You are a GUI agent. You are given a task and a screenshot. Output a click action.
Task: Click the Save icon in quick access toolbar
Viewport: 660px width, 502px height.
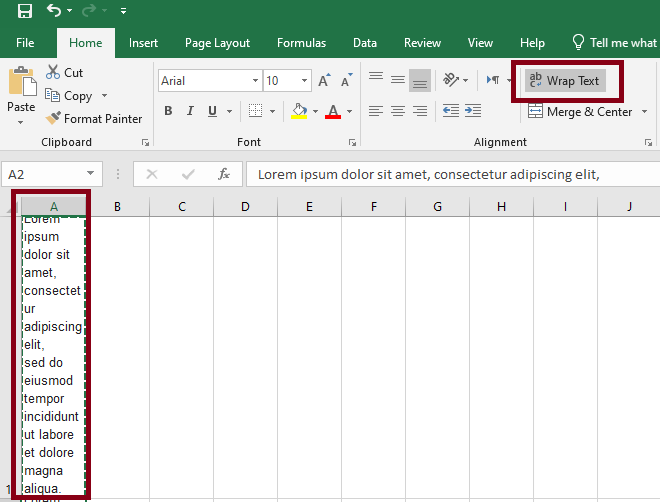tap(25, 11)
